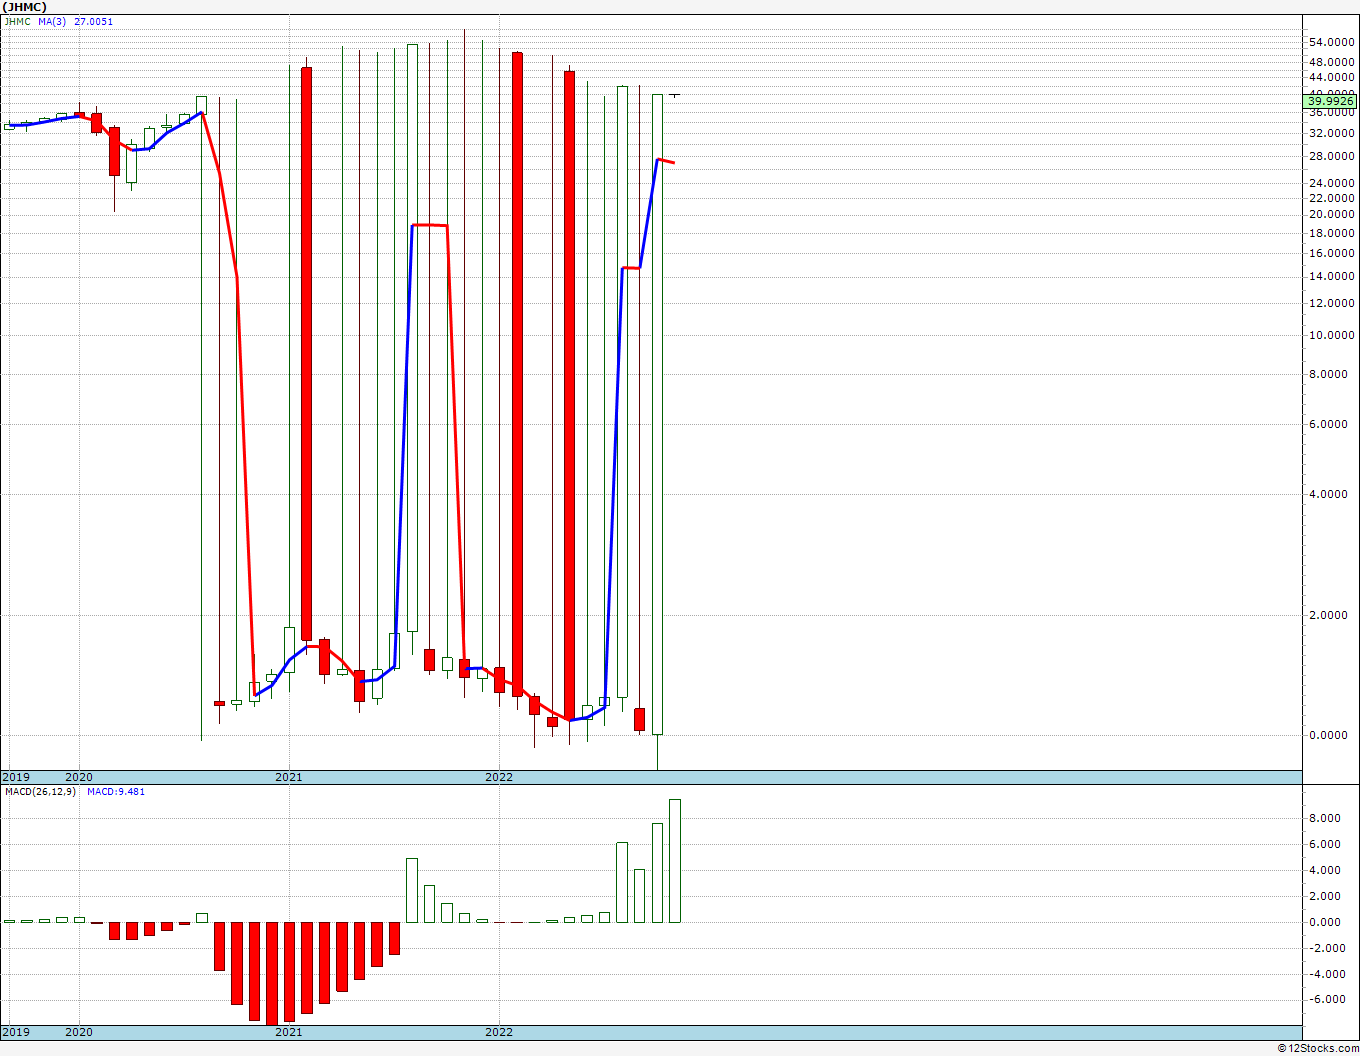Click the green JHMC series legend label
The image size is (1360, 1056).
click(18, 21)
